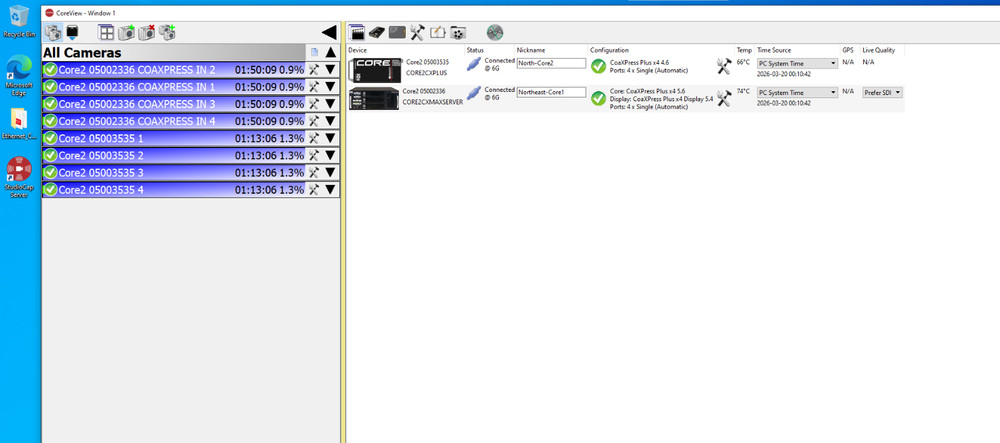Image resolution: width=1000 pixels, height=443 pixels.
Task: Collapse left panel using the black left arrow
Action: (x=328, y=33)
